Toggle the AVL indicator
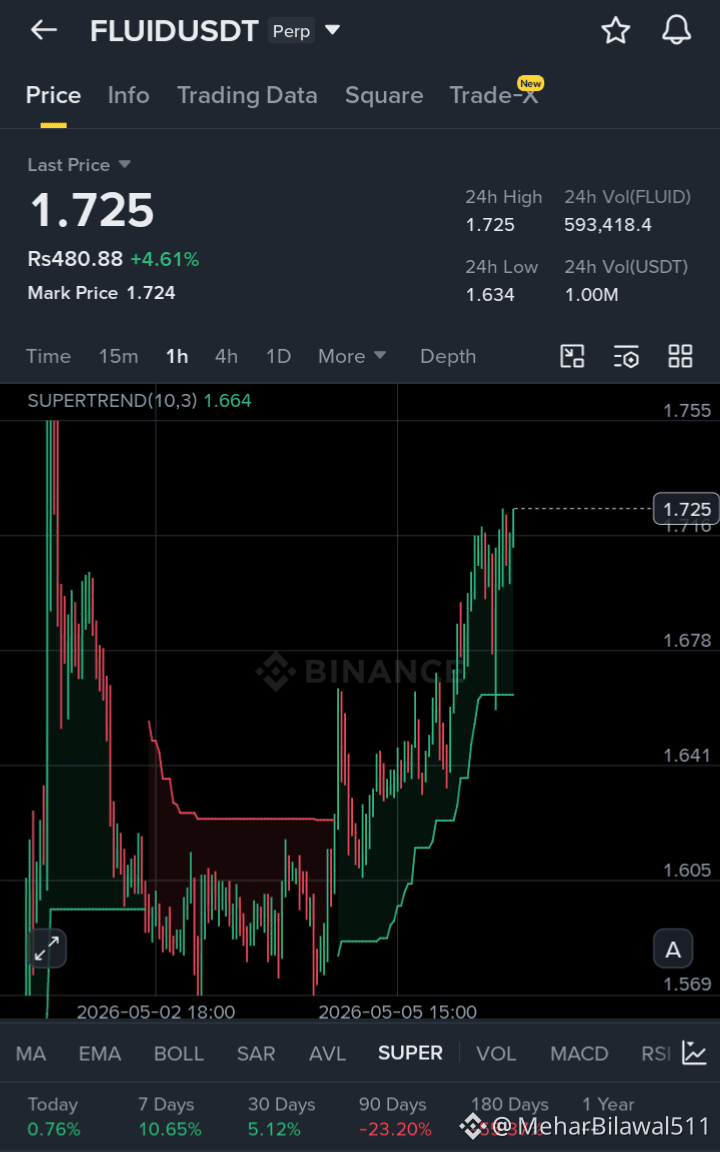 click(328, 1054)
